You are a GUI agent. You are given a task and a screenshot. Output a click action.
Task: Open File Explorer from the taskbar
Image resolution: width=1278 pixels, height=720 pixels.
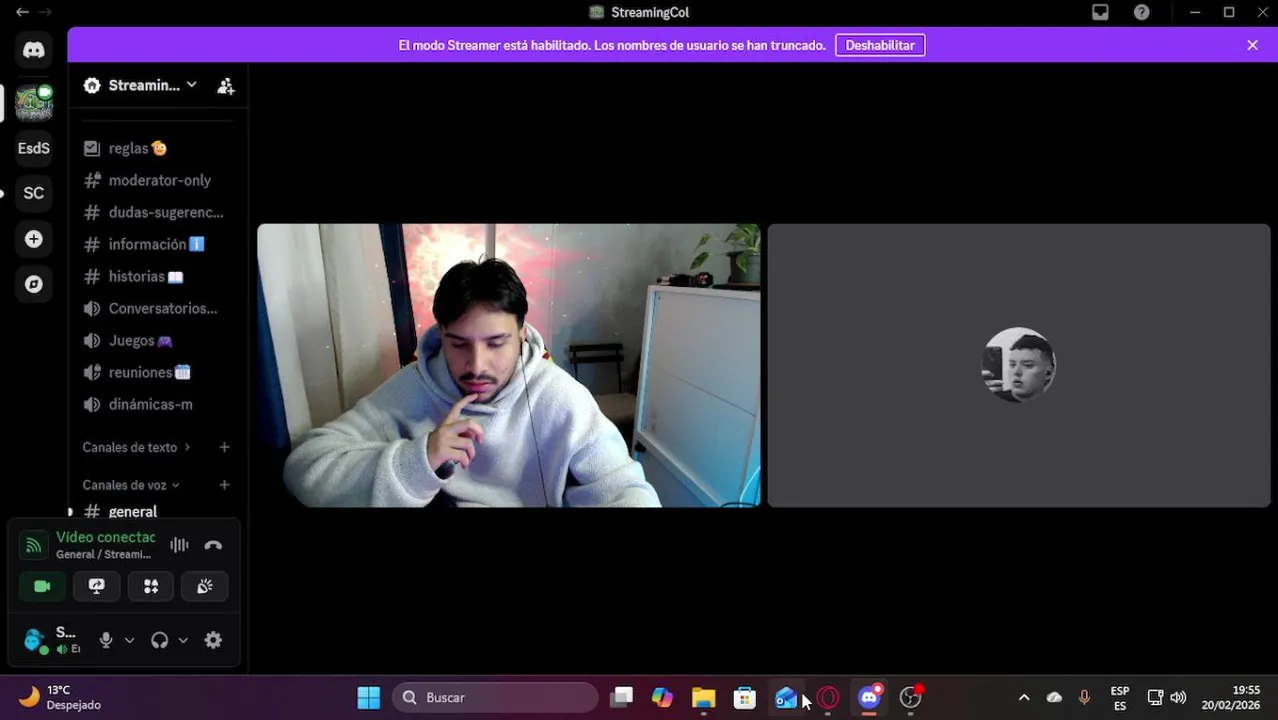tap(704, 697)
